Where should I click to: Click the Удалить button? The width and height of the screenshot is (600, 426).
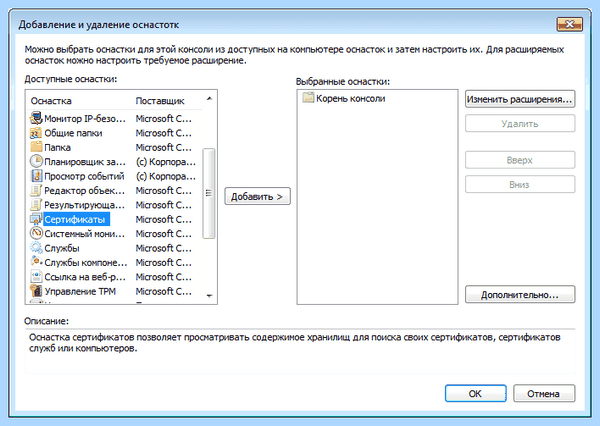click(x=520, y=124)
